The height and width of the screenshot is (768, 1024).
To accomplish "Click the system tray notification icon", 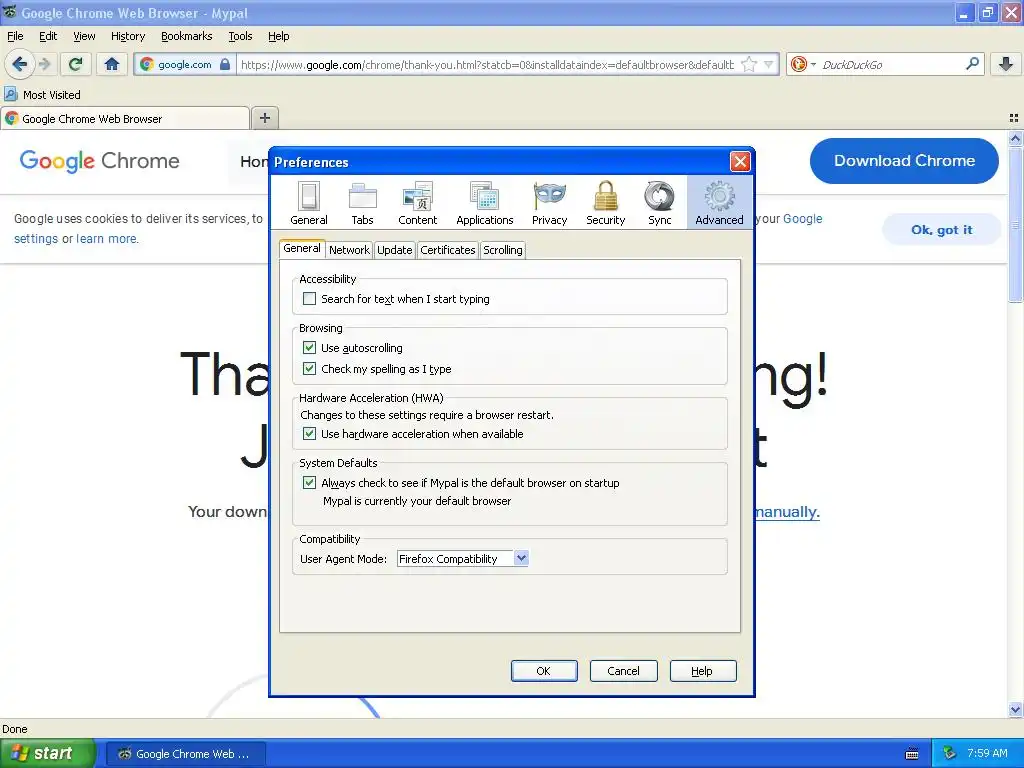I will (x=950, y=754).
